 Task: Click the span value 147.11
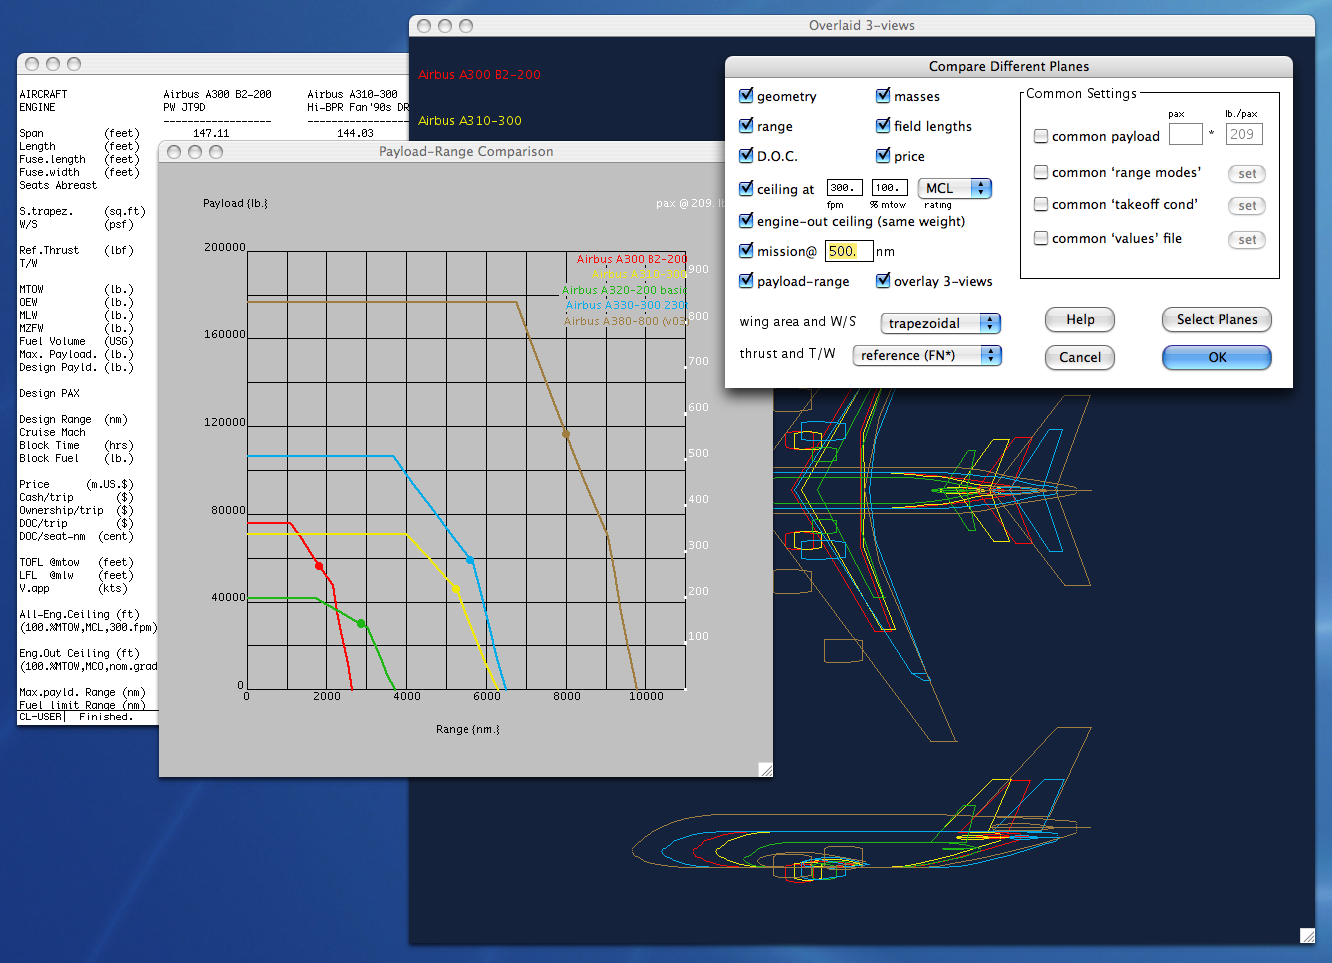211,133
